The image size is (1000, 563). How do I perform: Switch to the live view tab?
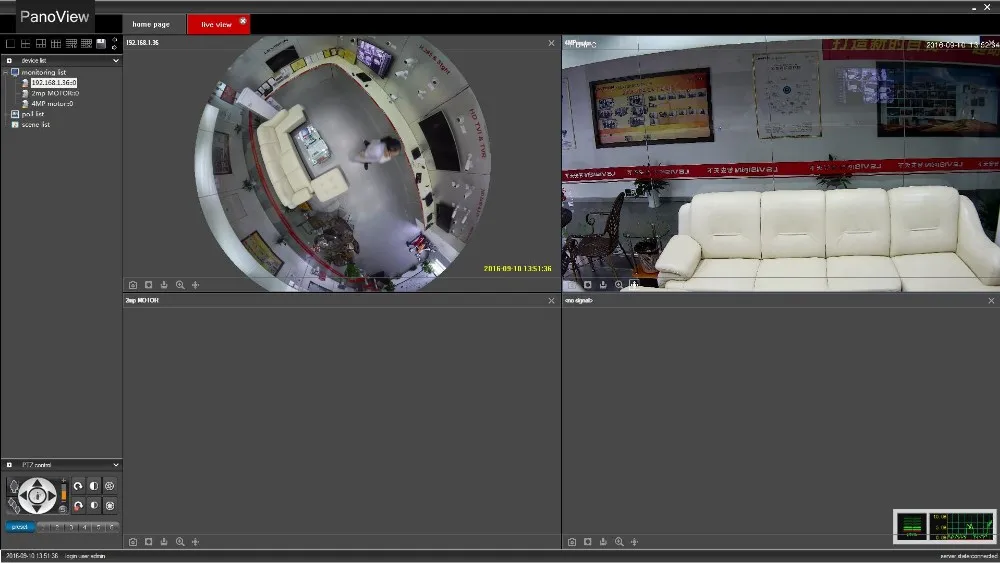tap(216, 24)
